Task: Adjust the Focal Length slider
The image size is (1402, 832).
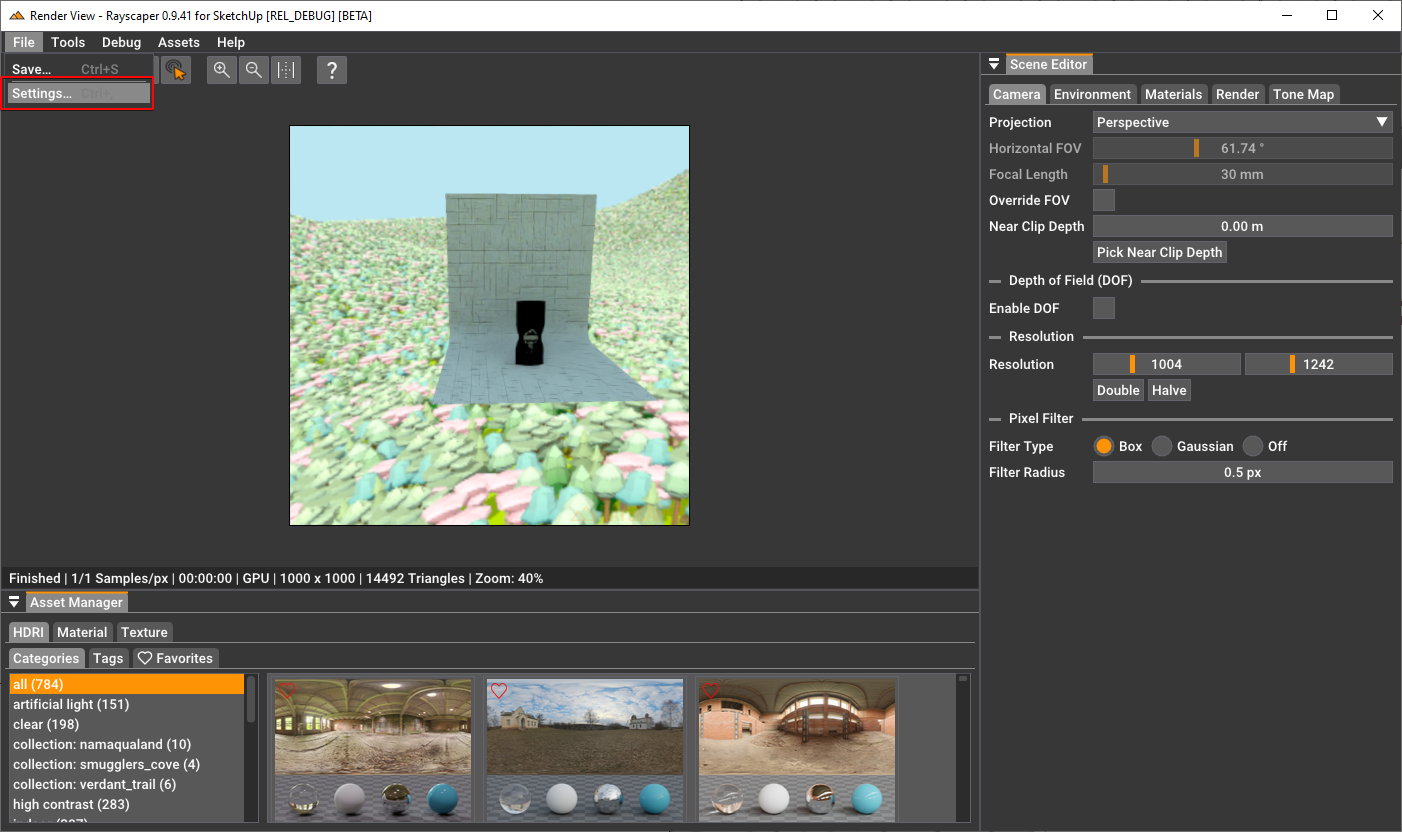Action: (1242, 174)
